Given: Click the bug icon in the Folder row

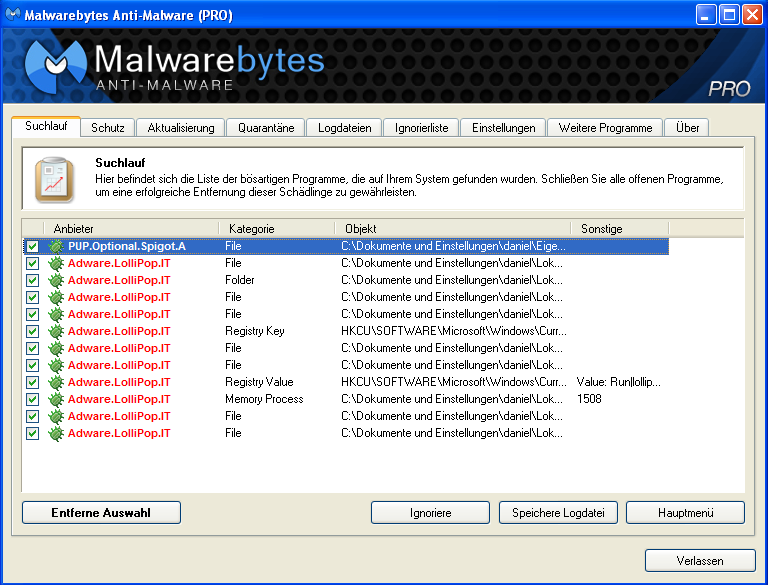Looking at the screenshot, I should point(56,280).
